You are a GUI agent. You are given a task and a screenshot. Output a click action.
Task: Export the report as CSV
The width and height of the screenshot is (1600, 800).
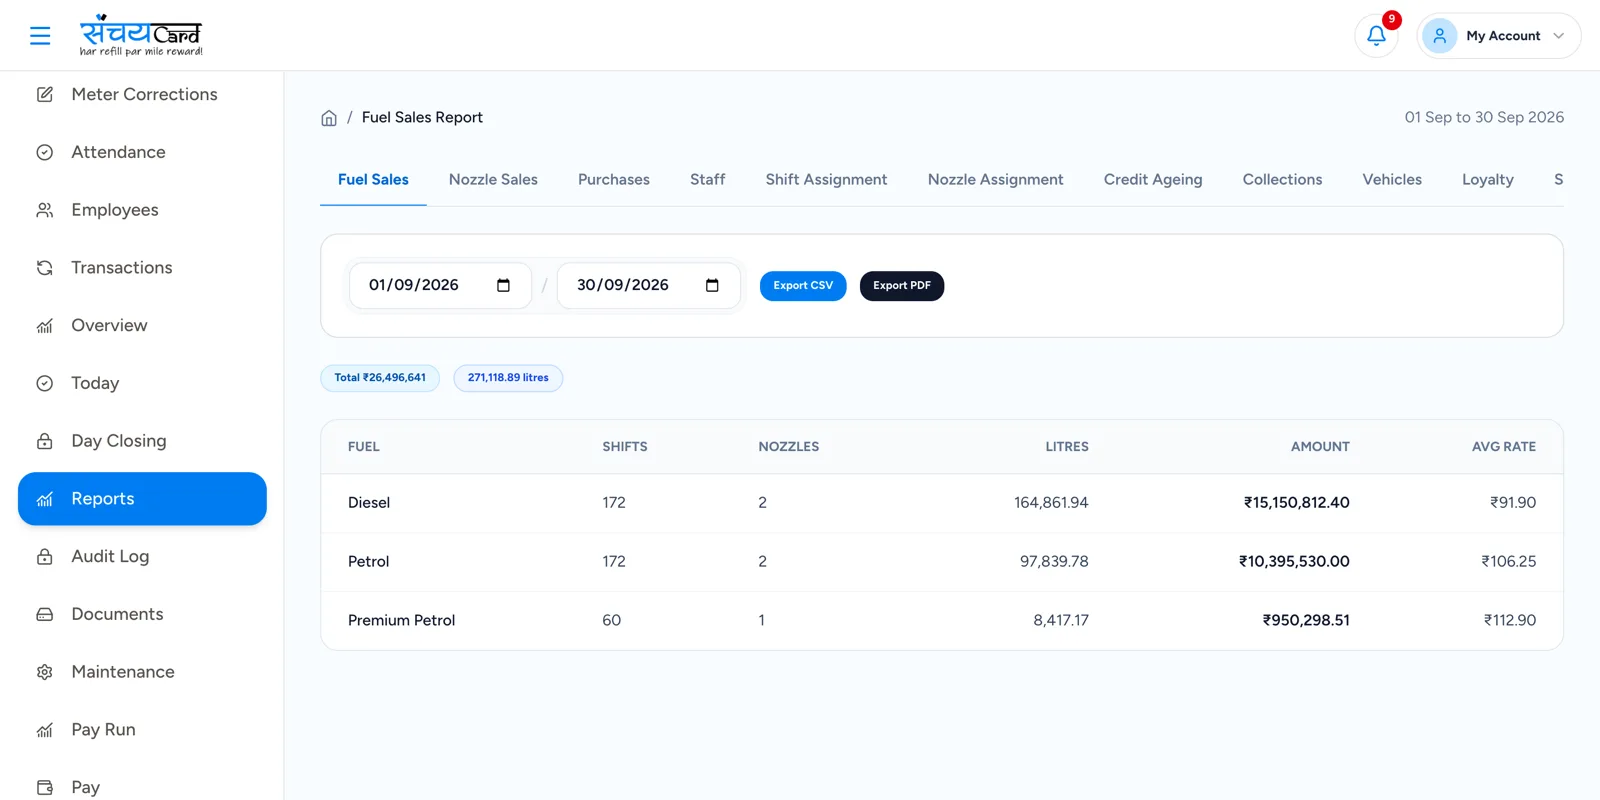click(803, 286)
